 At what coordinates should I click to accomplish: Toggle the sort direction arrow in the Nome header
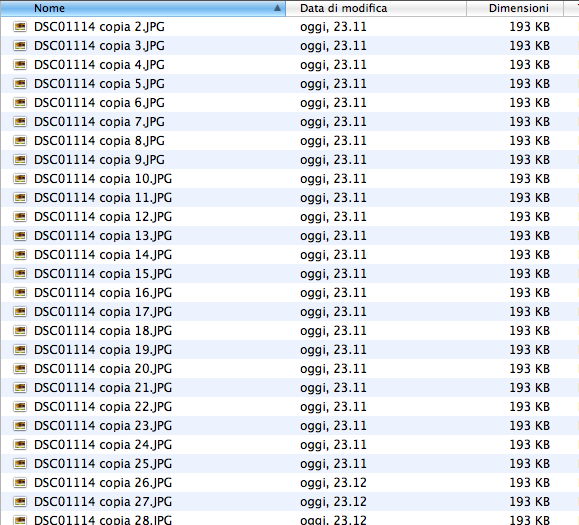[277, 8]
